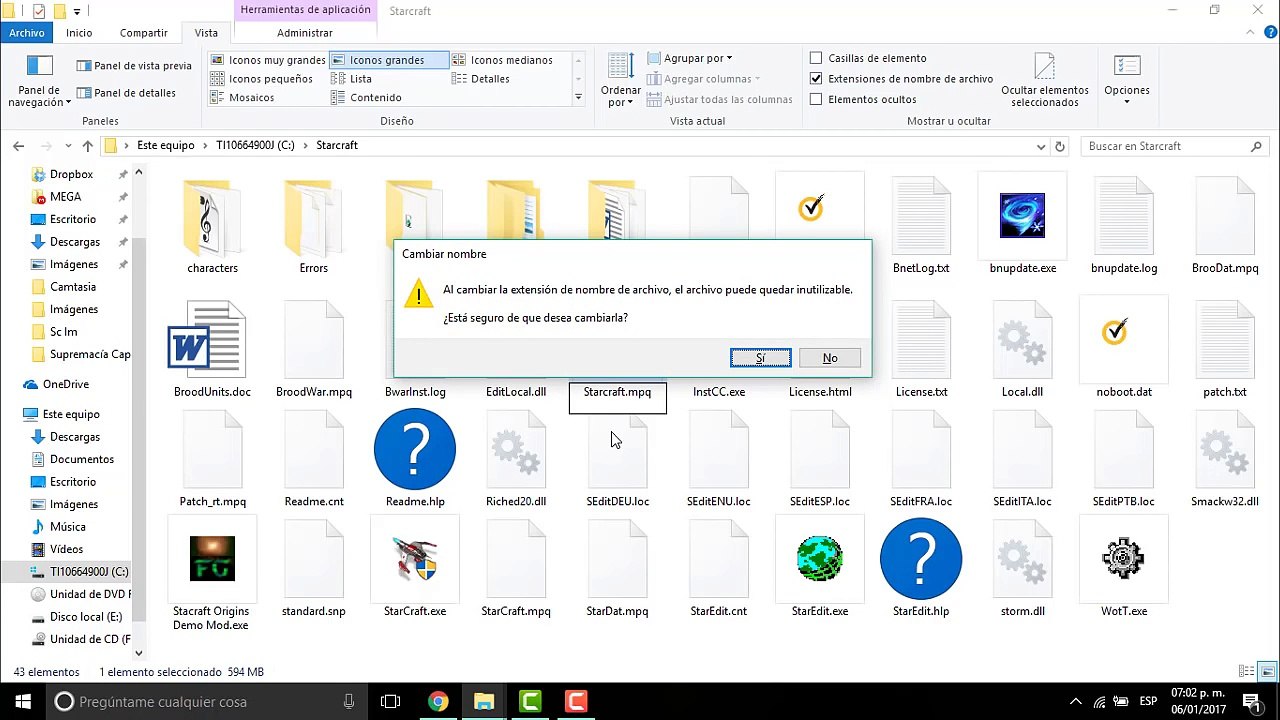The height and width of the screenshot is (720, 1280).
Task: Open the Action Center notifications
Action: (x=1251, y=702)
